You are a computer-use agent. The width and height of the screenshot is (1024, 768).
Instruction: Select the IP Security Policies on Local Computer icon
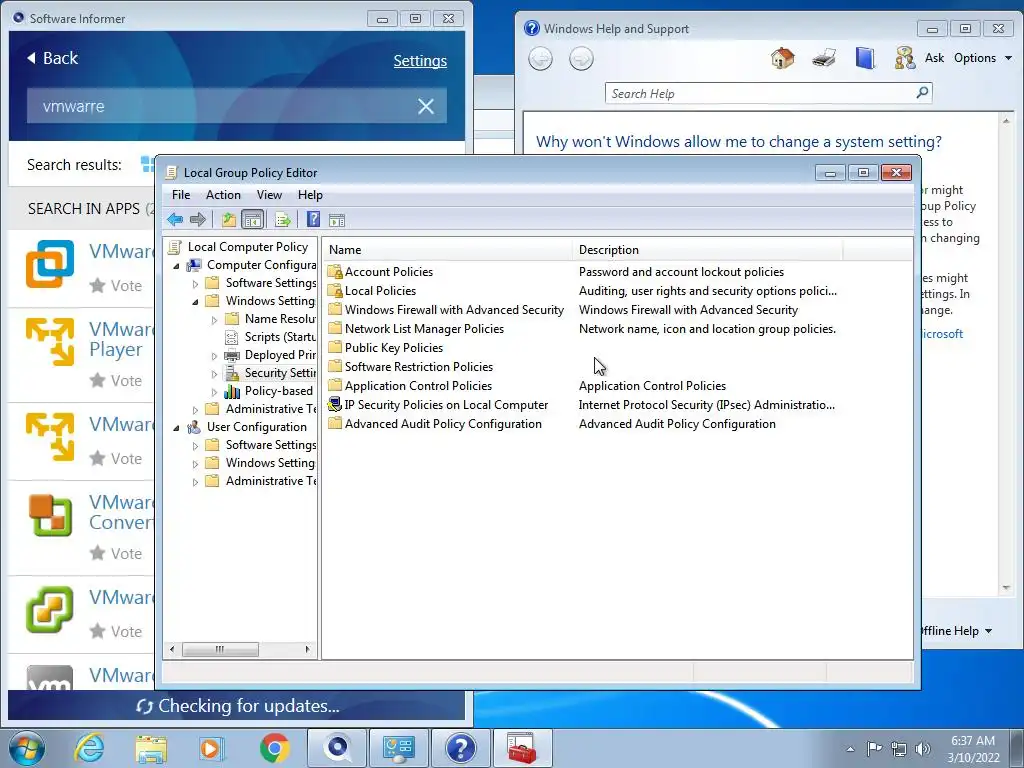(335, 405)
